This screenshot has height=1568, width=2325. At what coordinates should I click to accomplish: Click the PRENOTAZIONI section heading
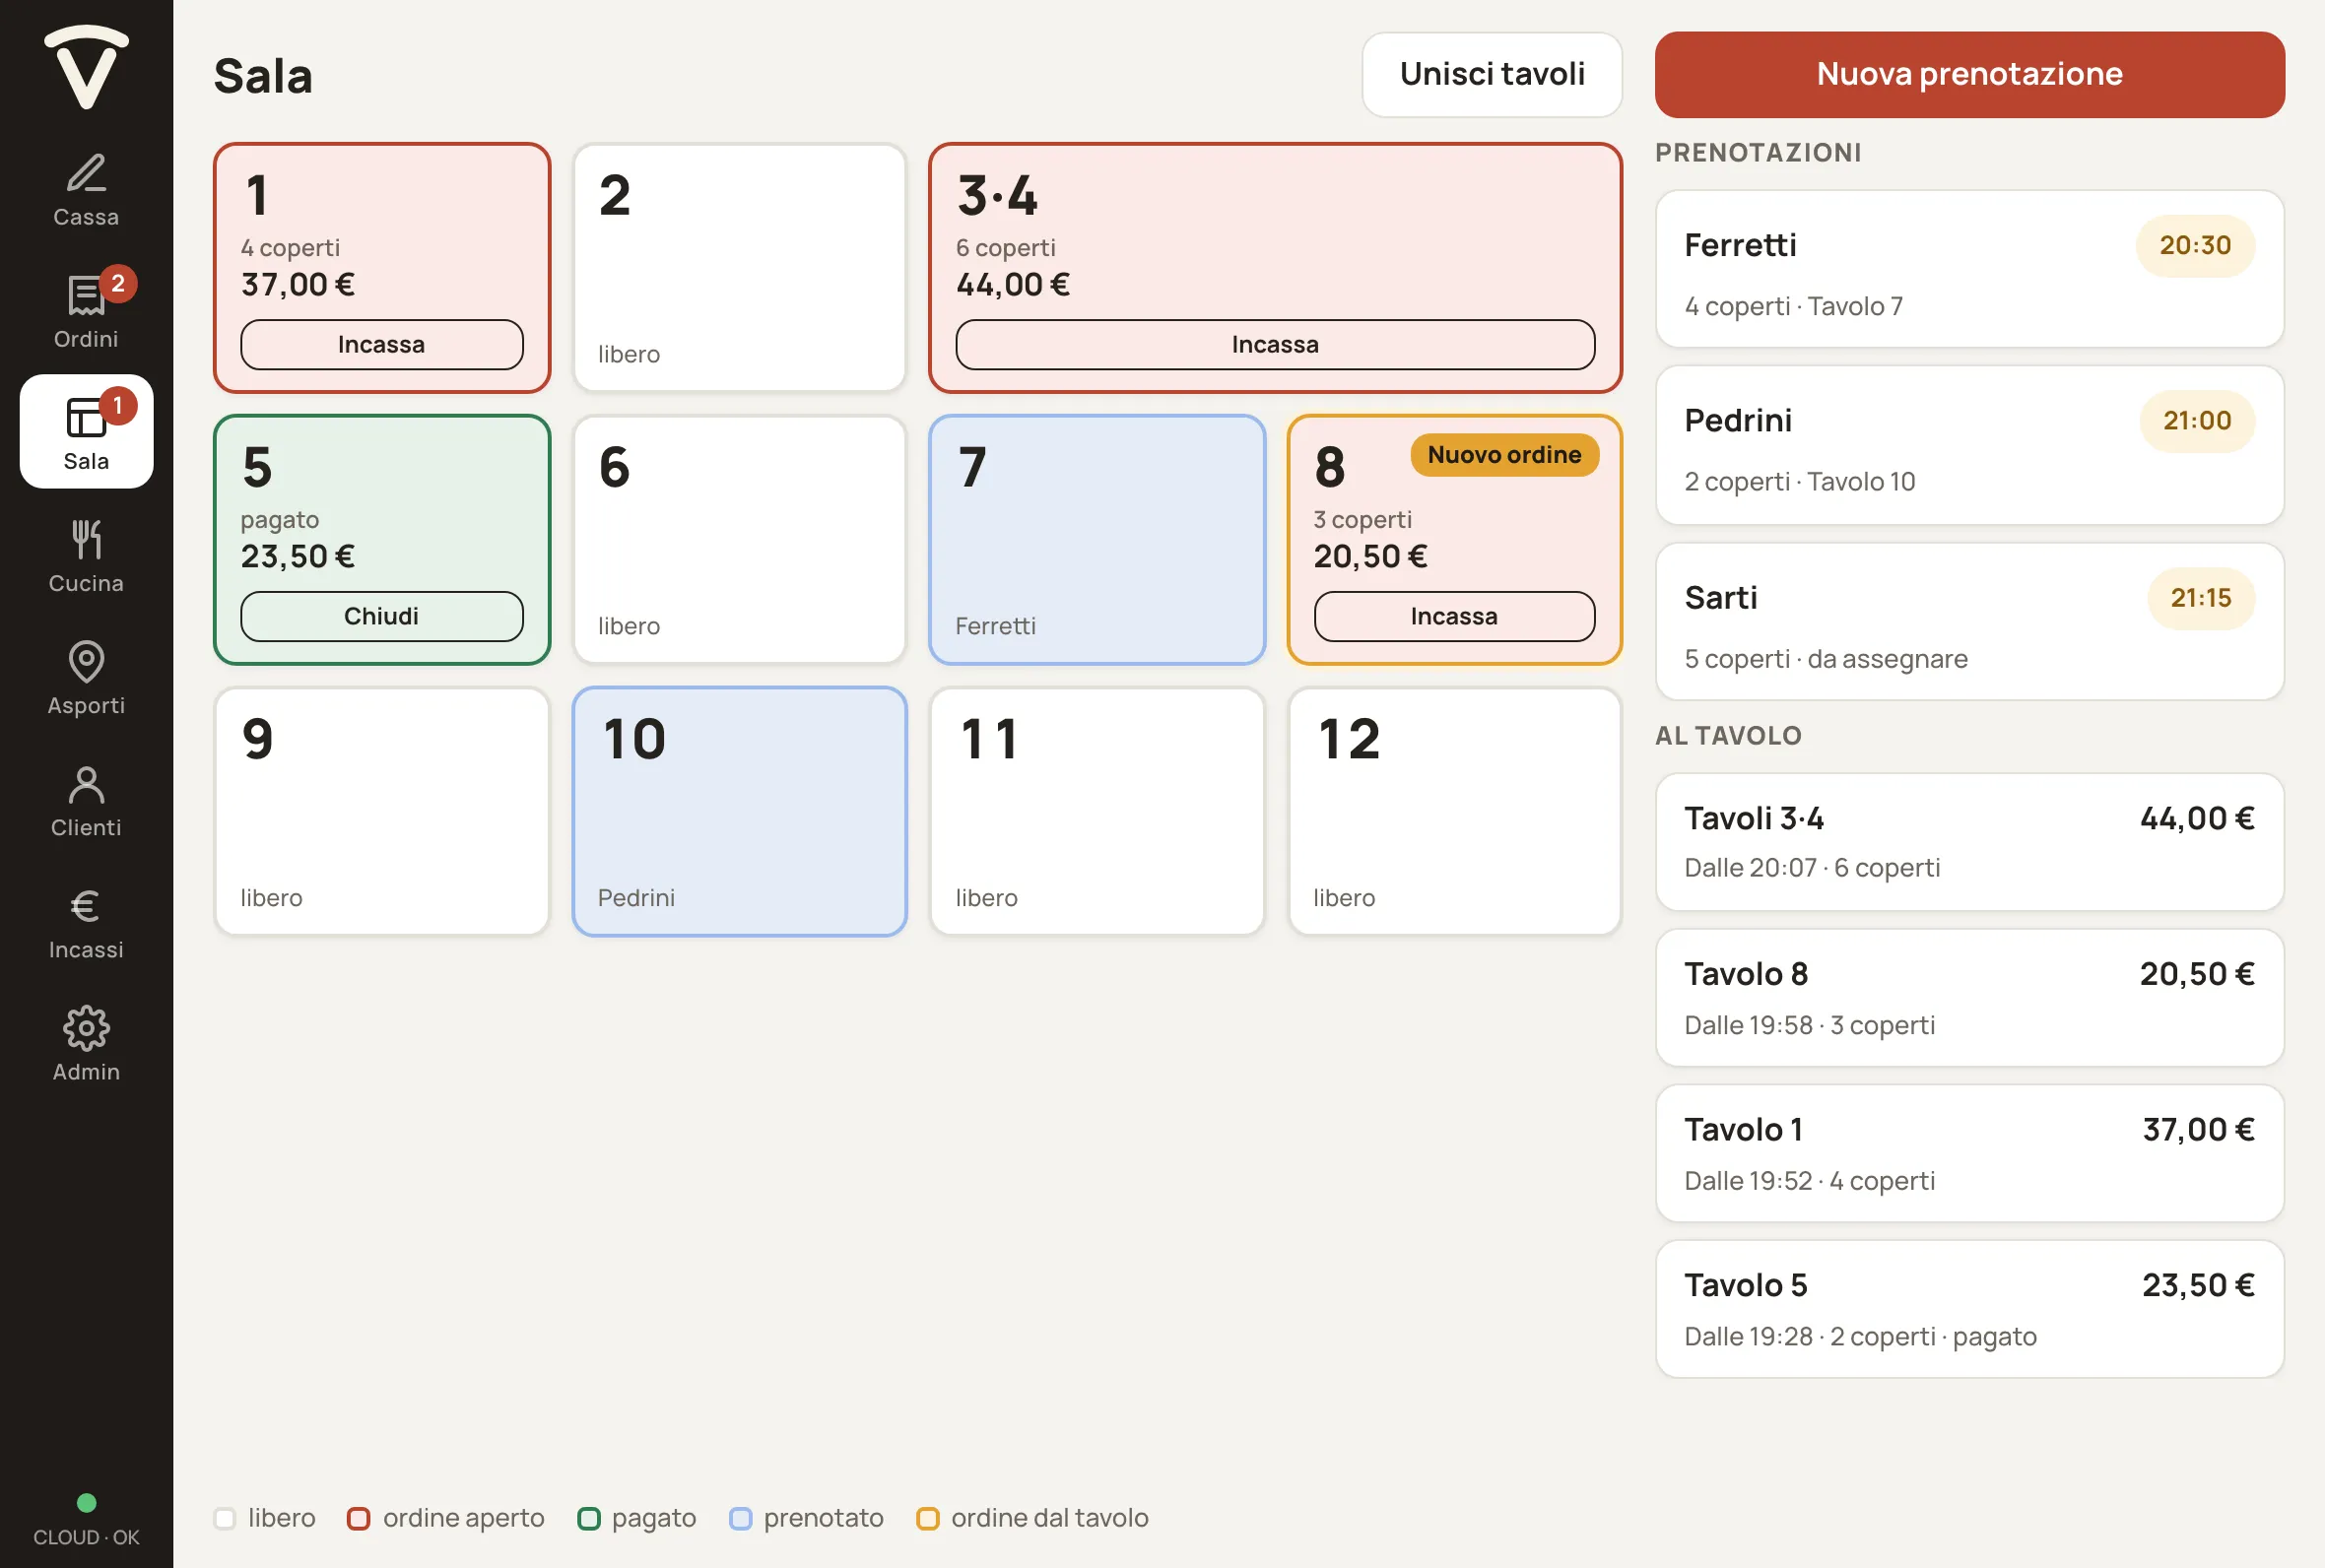click(1758, 153)
